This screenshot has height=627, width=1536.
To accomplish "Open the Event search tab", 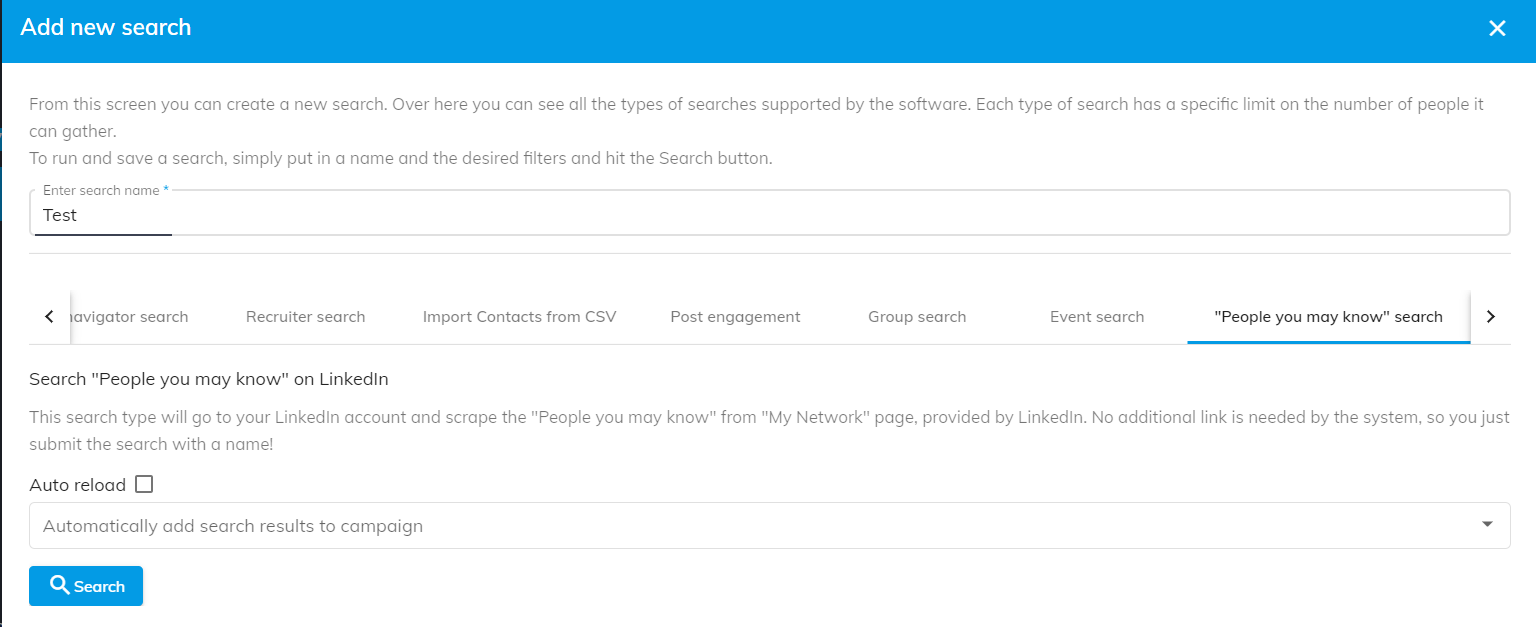I will (1097, 317).
